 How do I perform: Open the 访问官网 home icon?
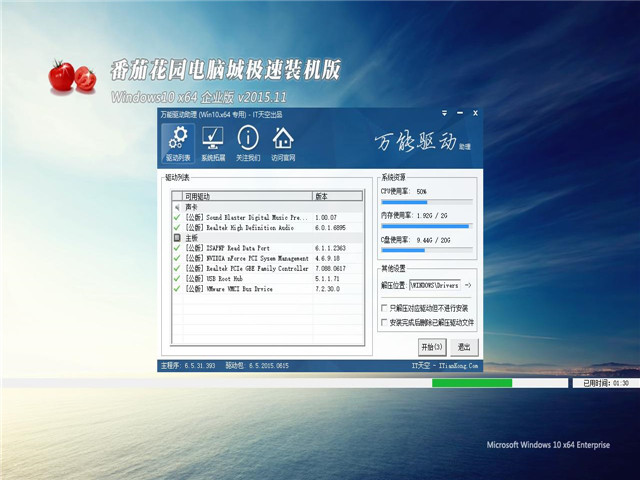click(283, 143)
